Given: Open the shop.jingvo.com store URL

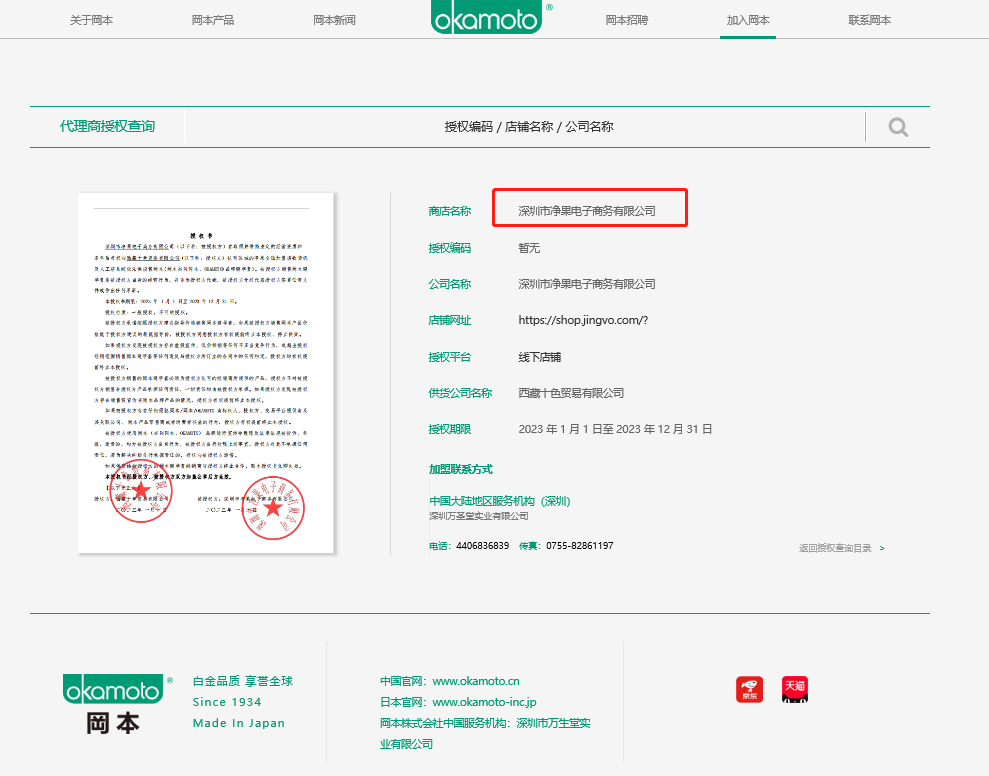Looking at the screenshot, I should pyautogui.click(x=583, y=321).
